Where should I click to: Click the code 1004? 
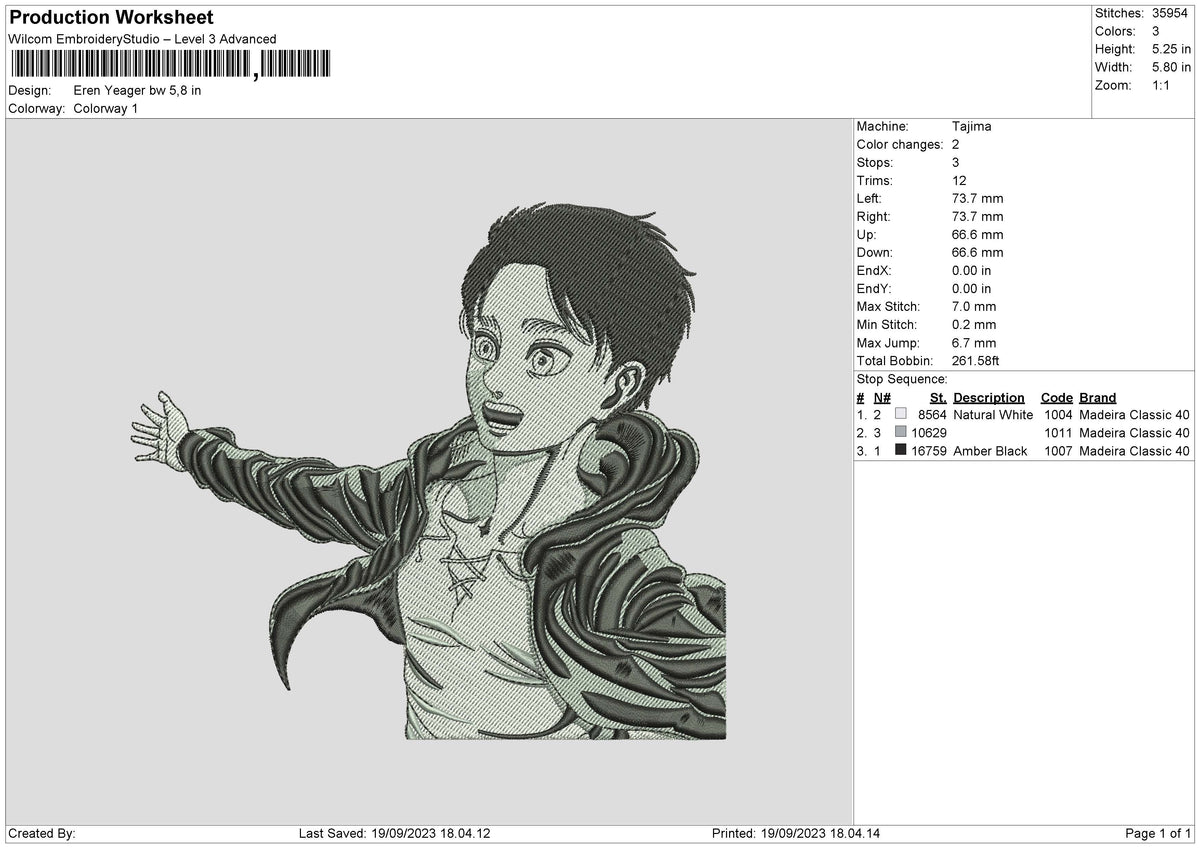[1058, 415]
